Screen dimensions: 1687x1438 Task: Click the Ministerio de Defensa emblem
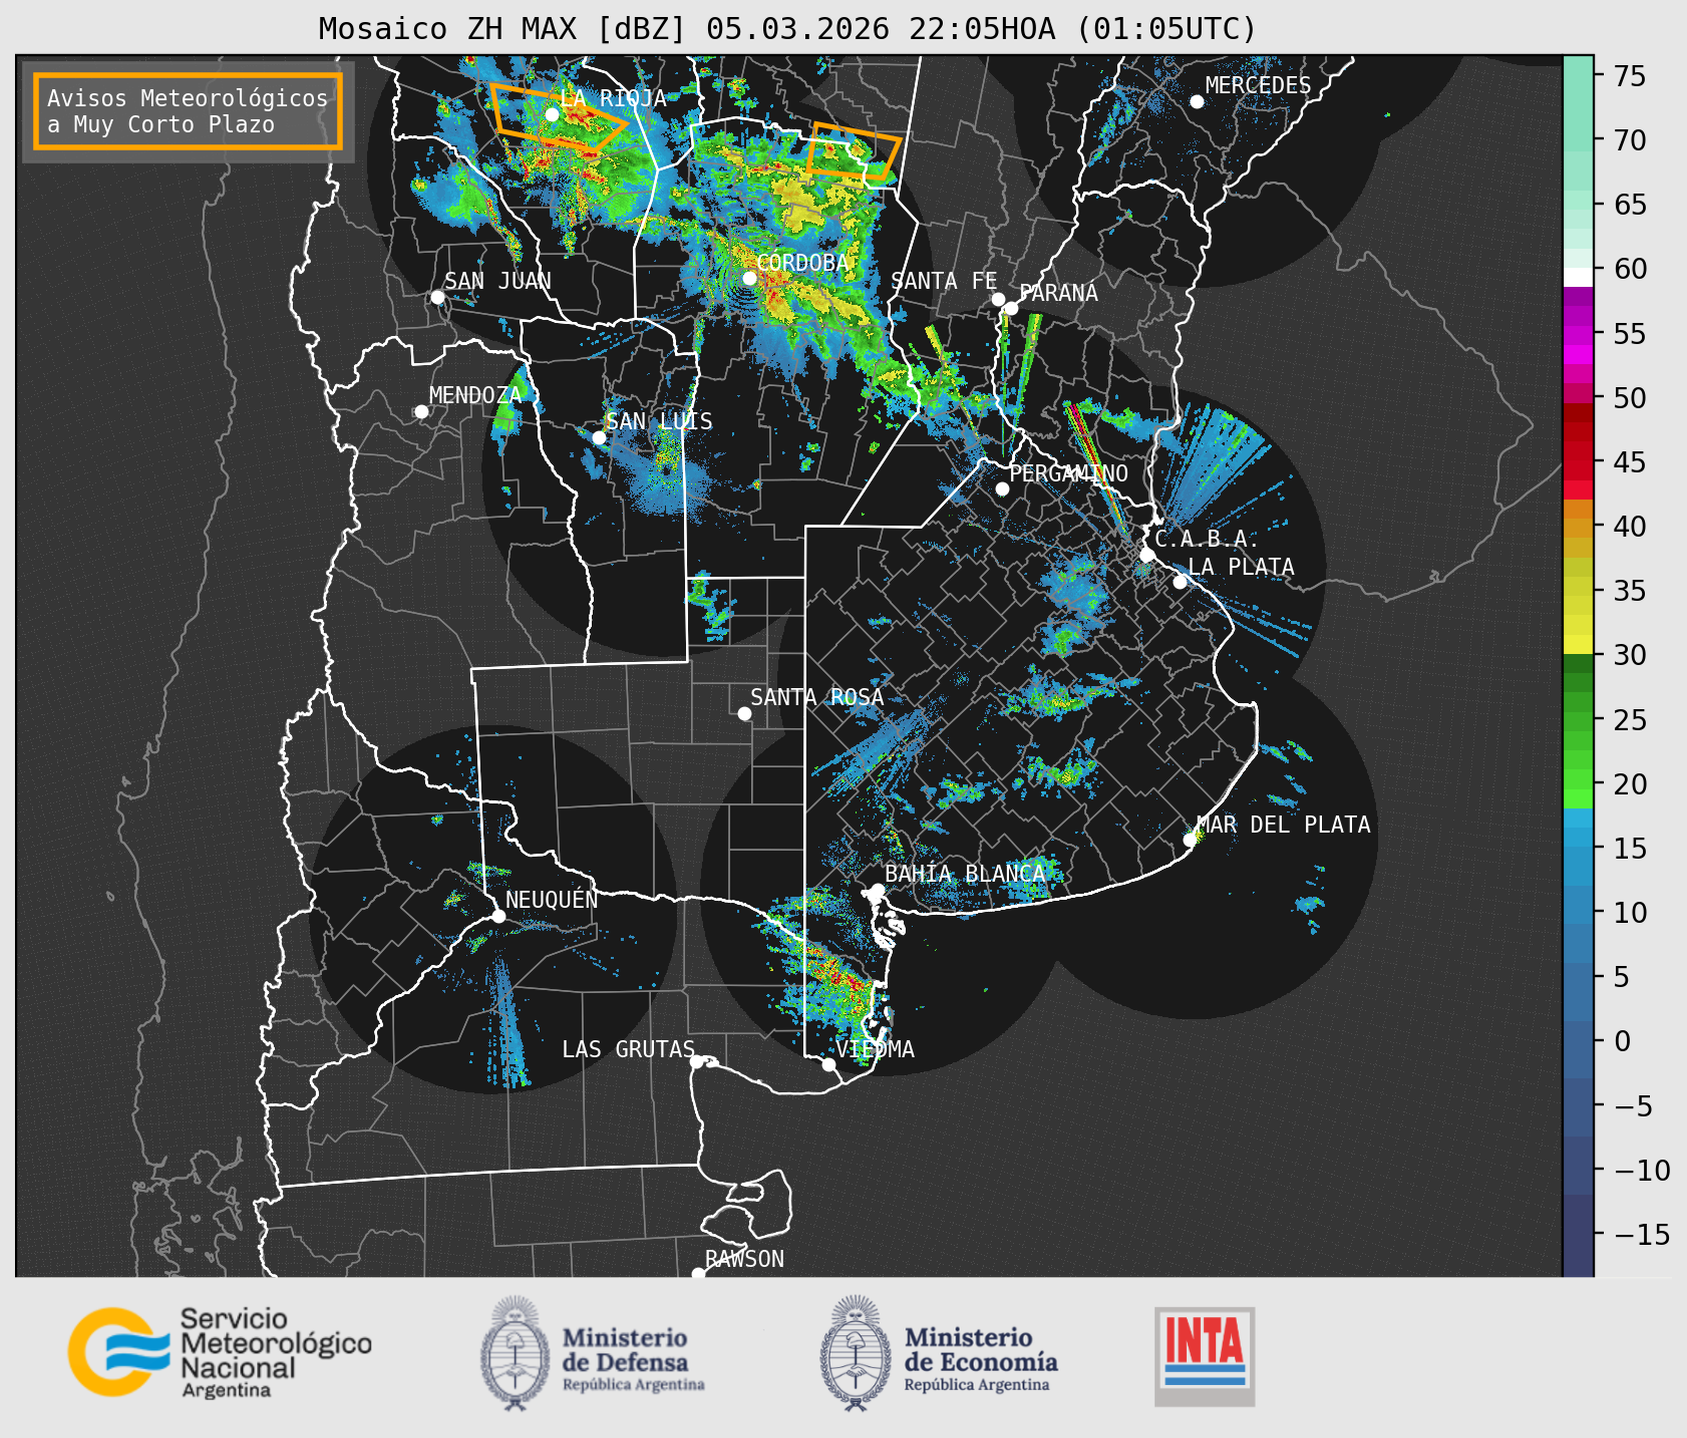tap(516, 1353)
